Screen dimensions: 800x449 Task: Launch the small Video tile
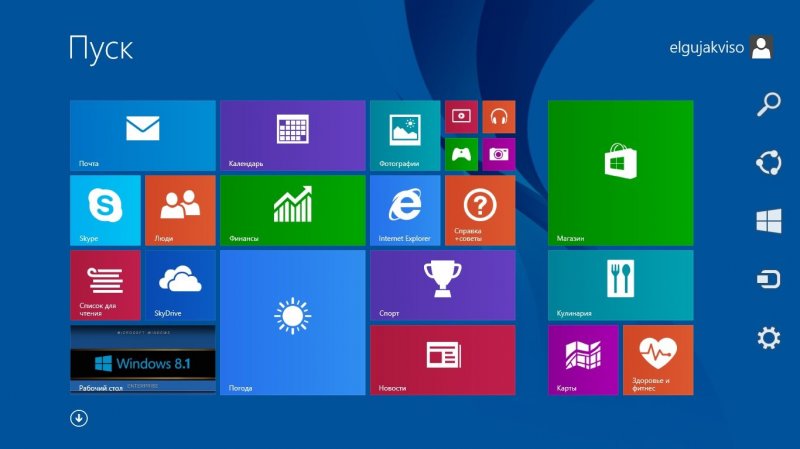click(x=461, y=117)
